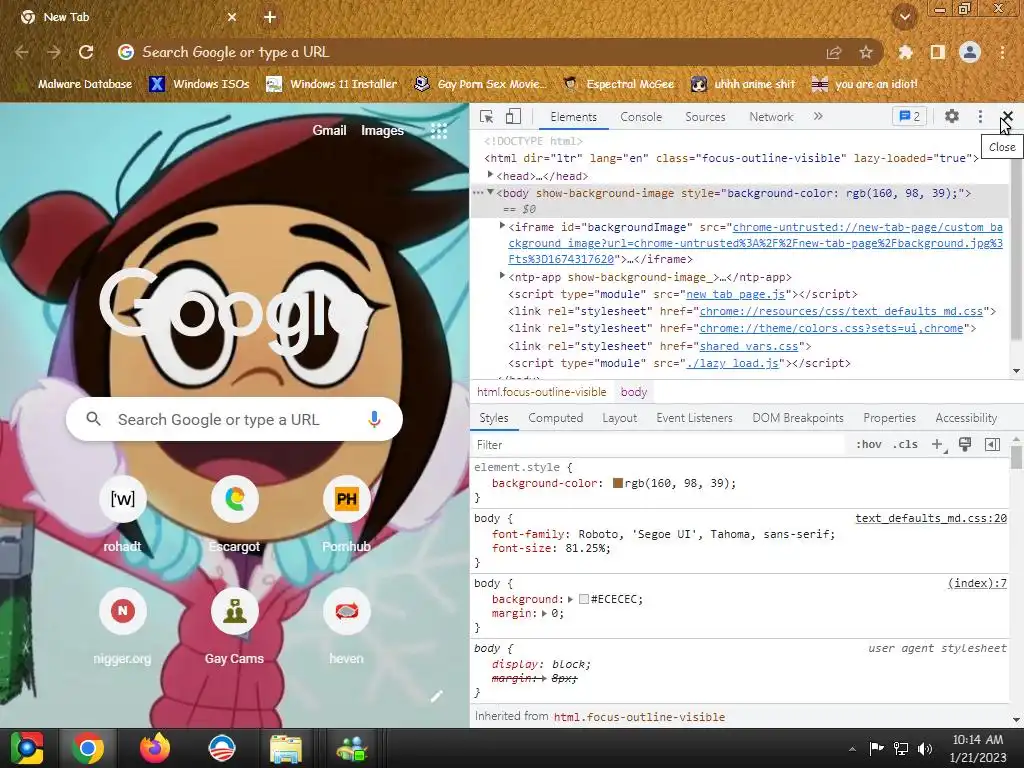The image size is (1024, 768).
Task: Open the DOM Breakpoints pane tab
Action: (798, 418)
